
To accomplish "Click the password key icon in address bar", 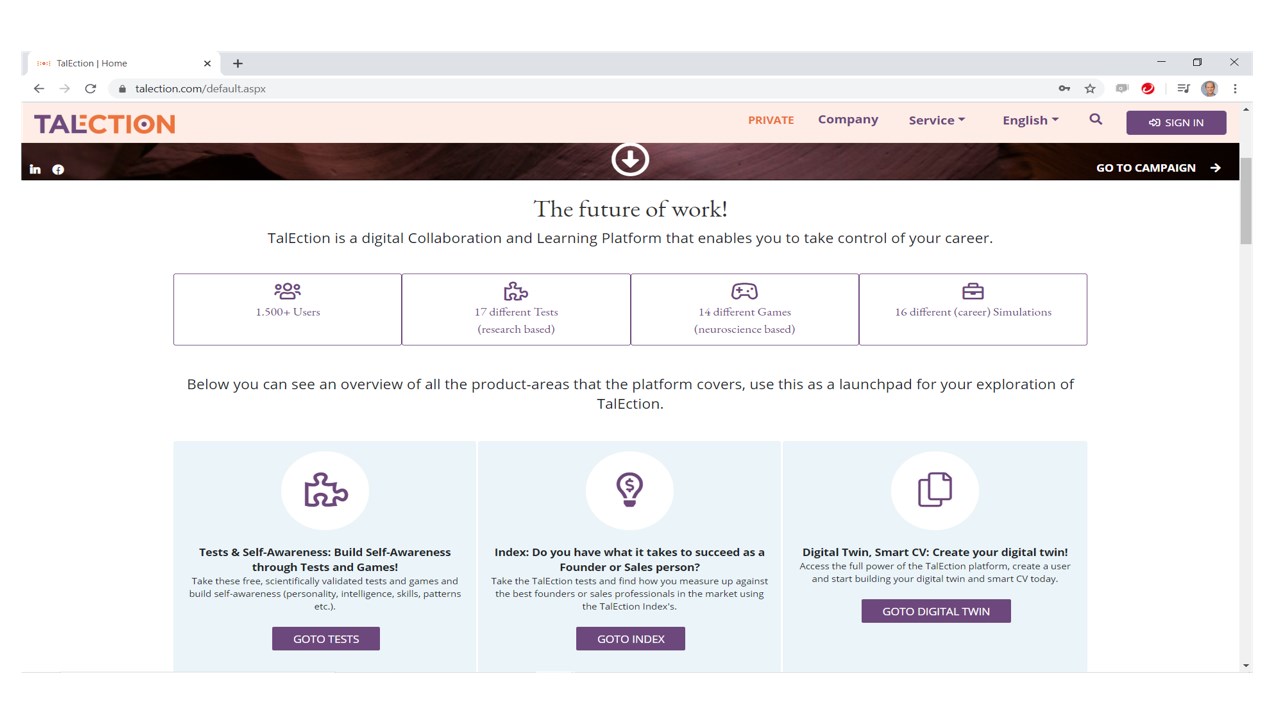I will click(x=1064, y=89).
